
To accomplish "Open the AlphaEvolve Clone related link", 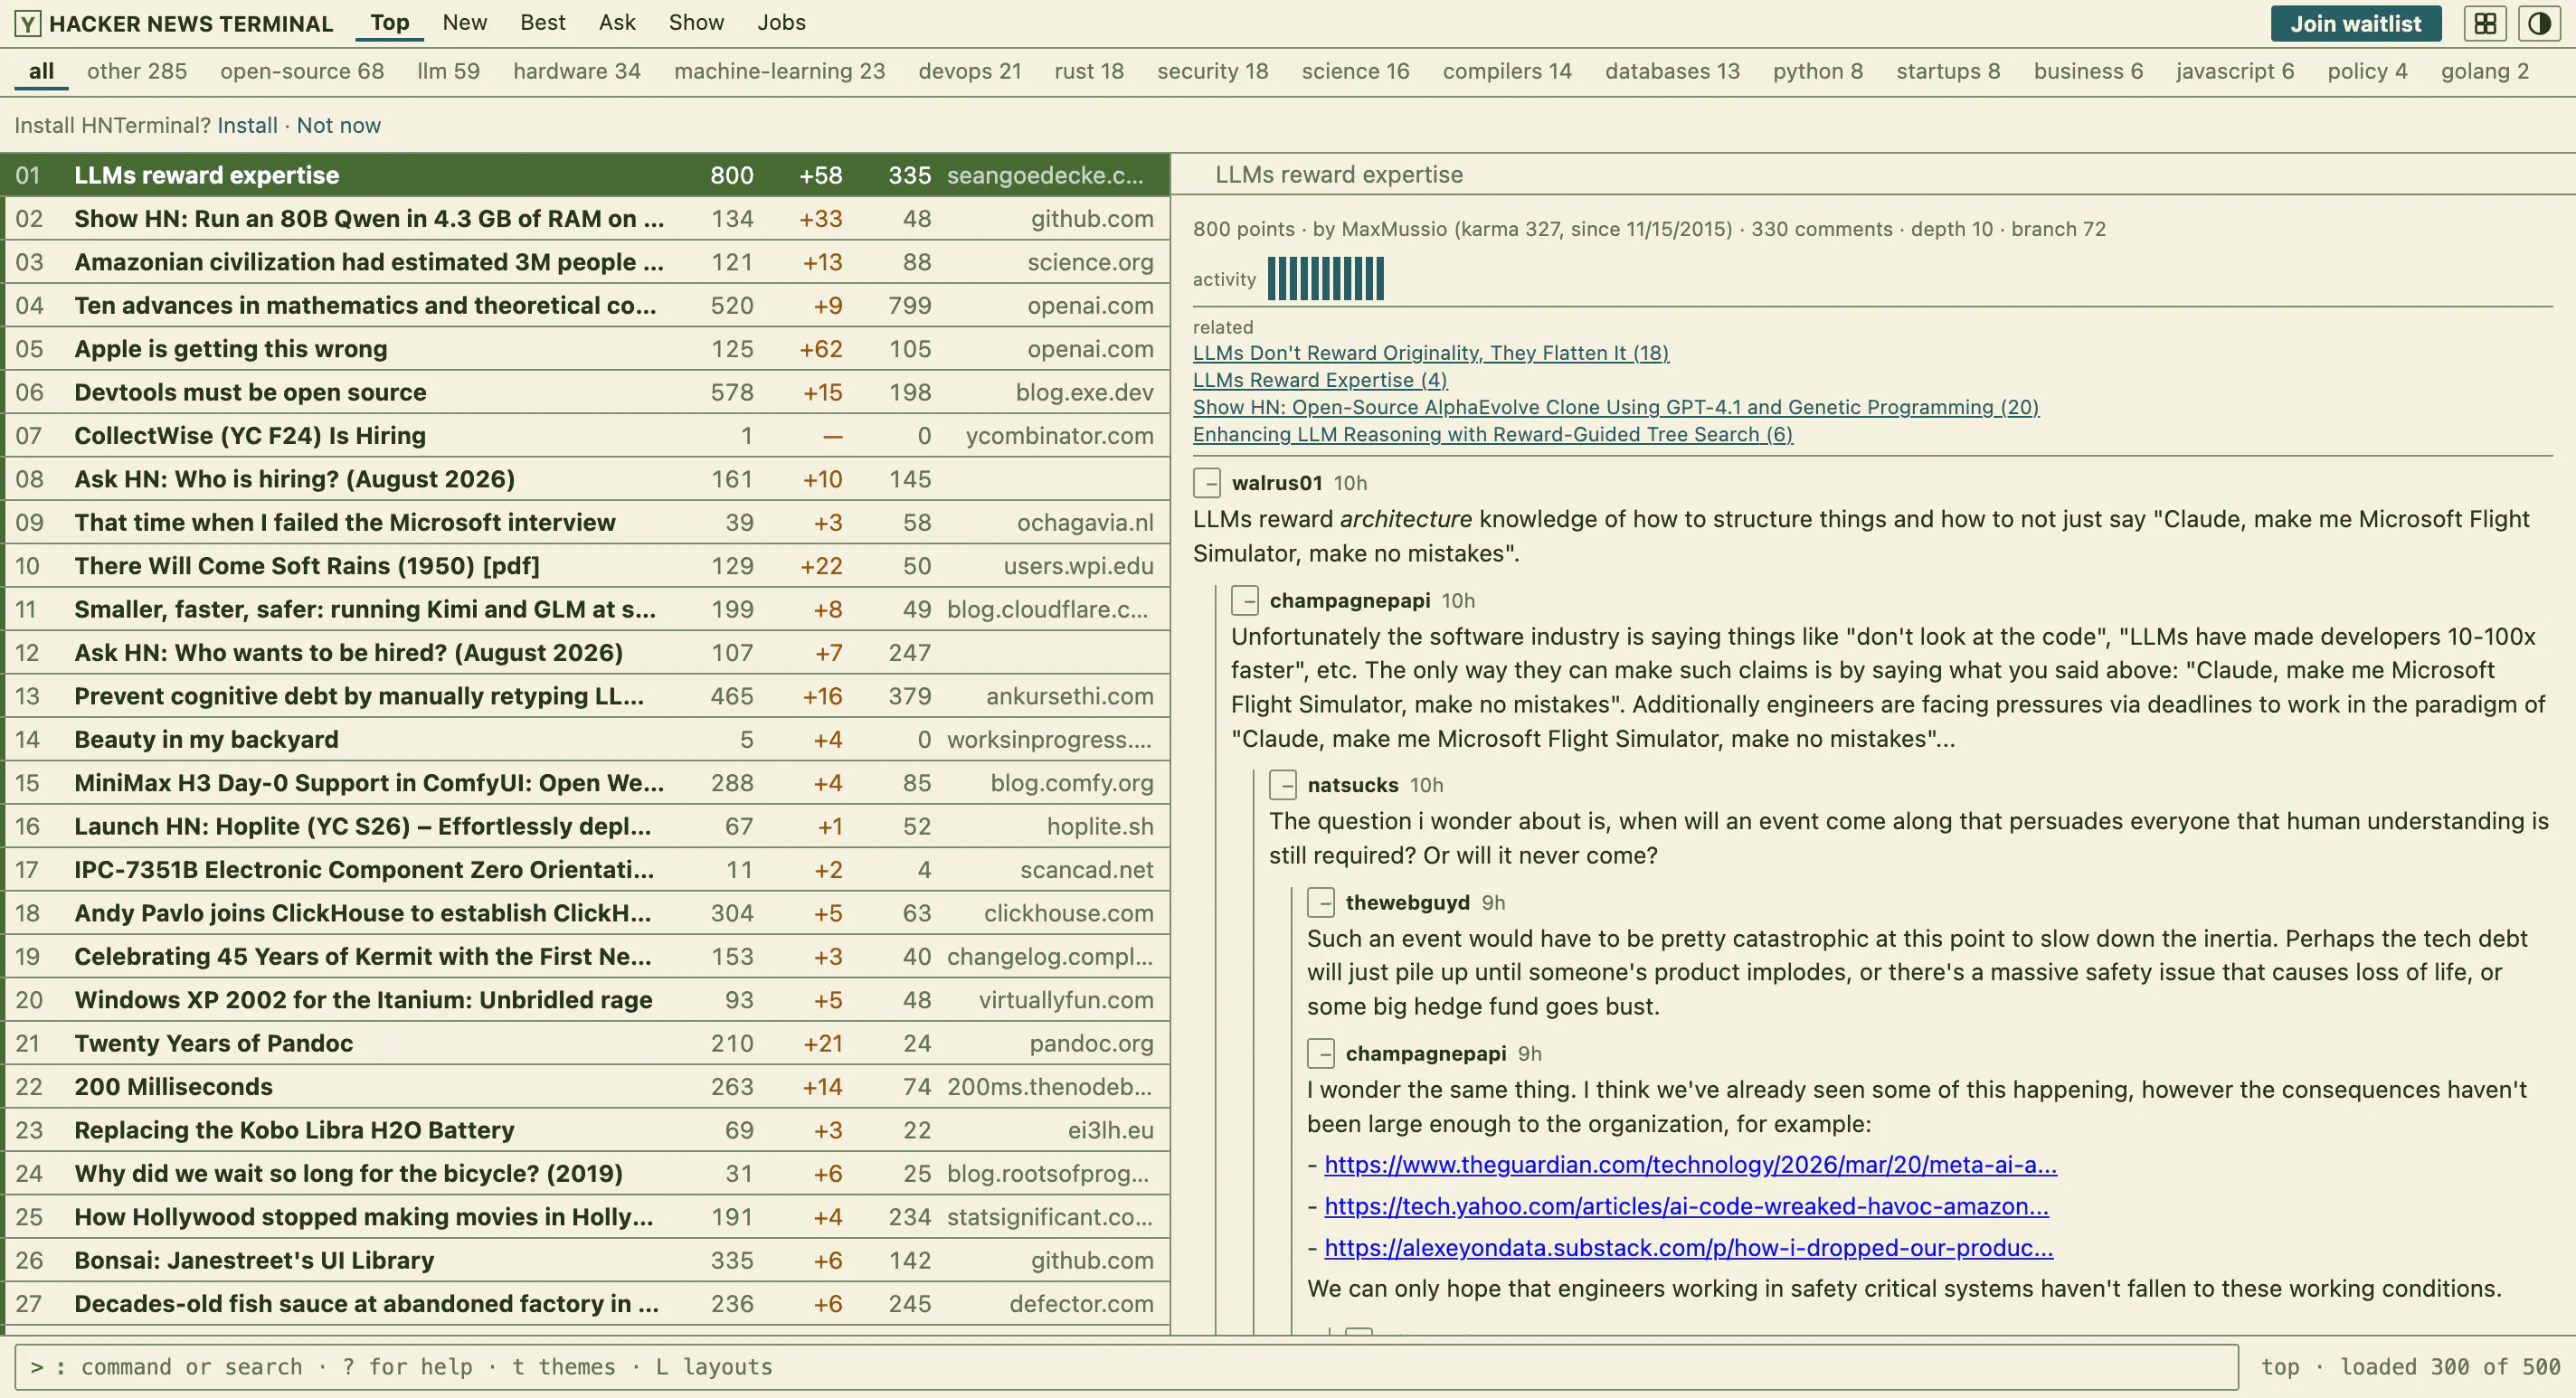I will coord(1616,407).
